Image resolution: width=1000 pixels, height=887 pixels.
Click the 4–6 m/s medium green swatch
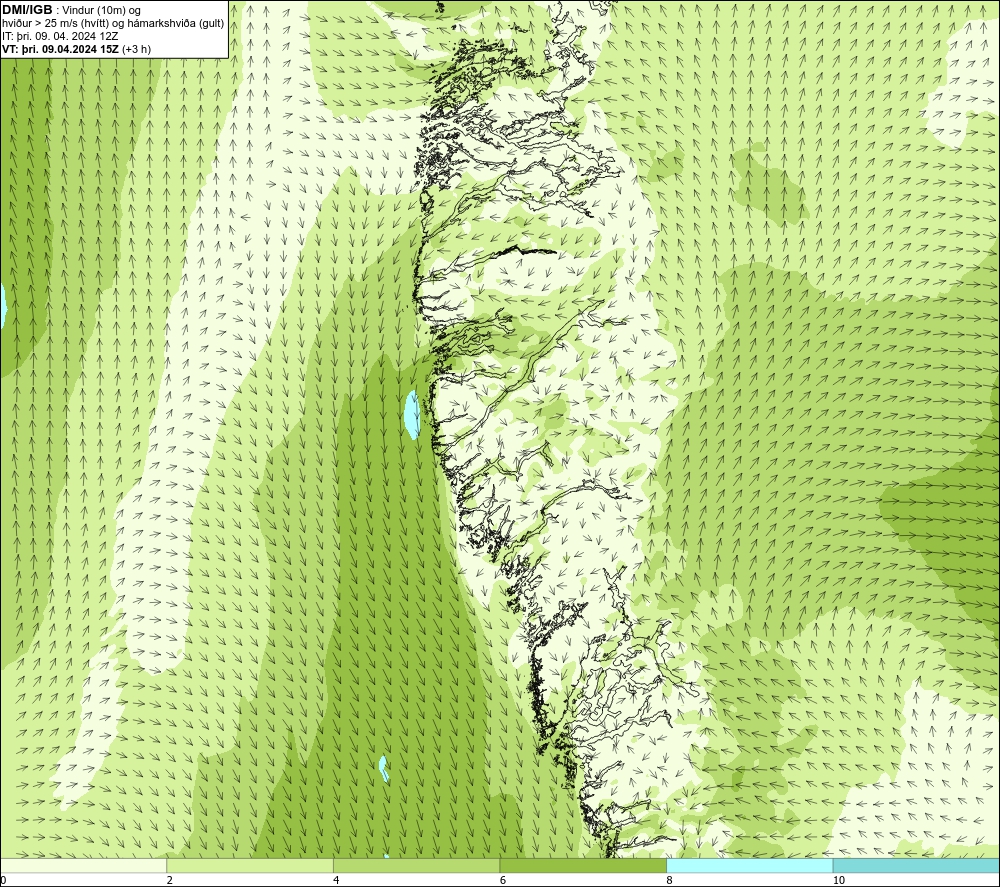pos(416,865)
